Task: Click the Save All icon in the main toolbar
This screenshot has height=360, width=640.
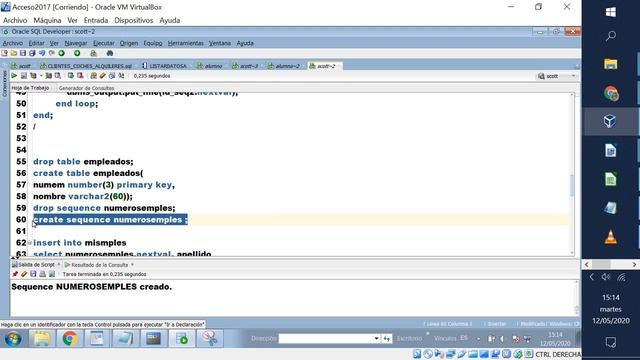Action: [x=32, y=53]
